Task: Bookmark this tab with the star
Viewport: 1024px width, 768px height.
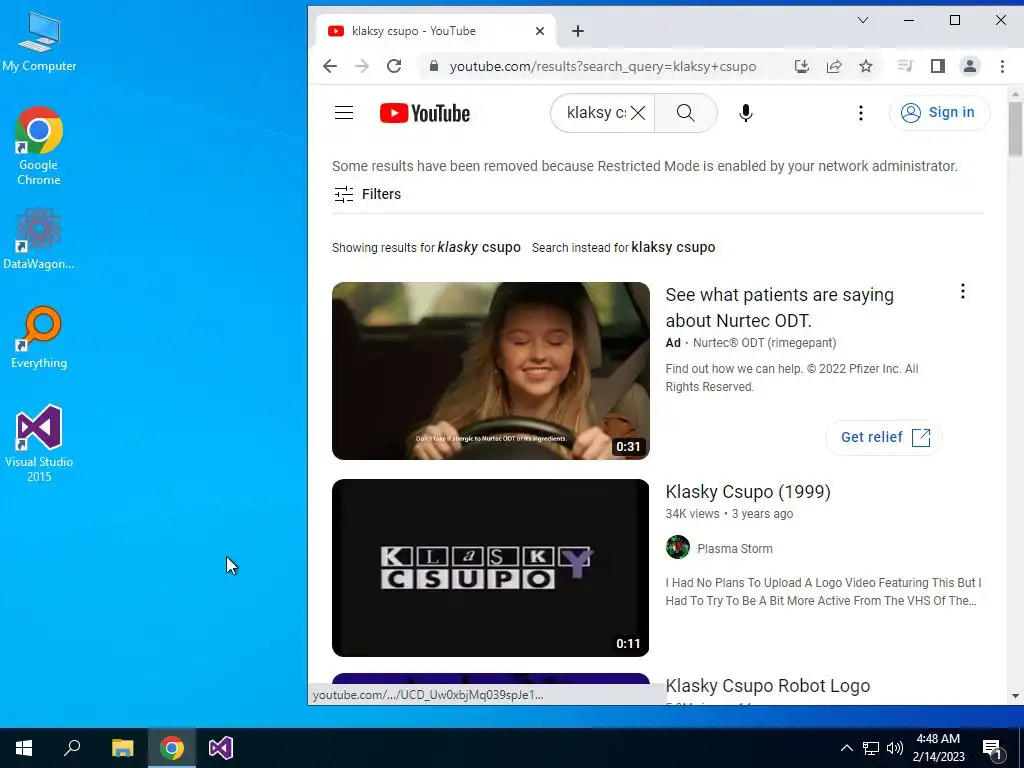Action: click(866, 66)
